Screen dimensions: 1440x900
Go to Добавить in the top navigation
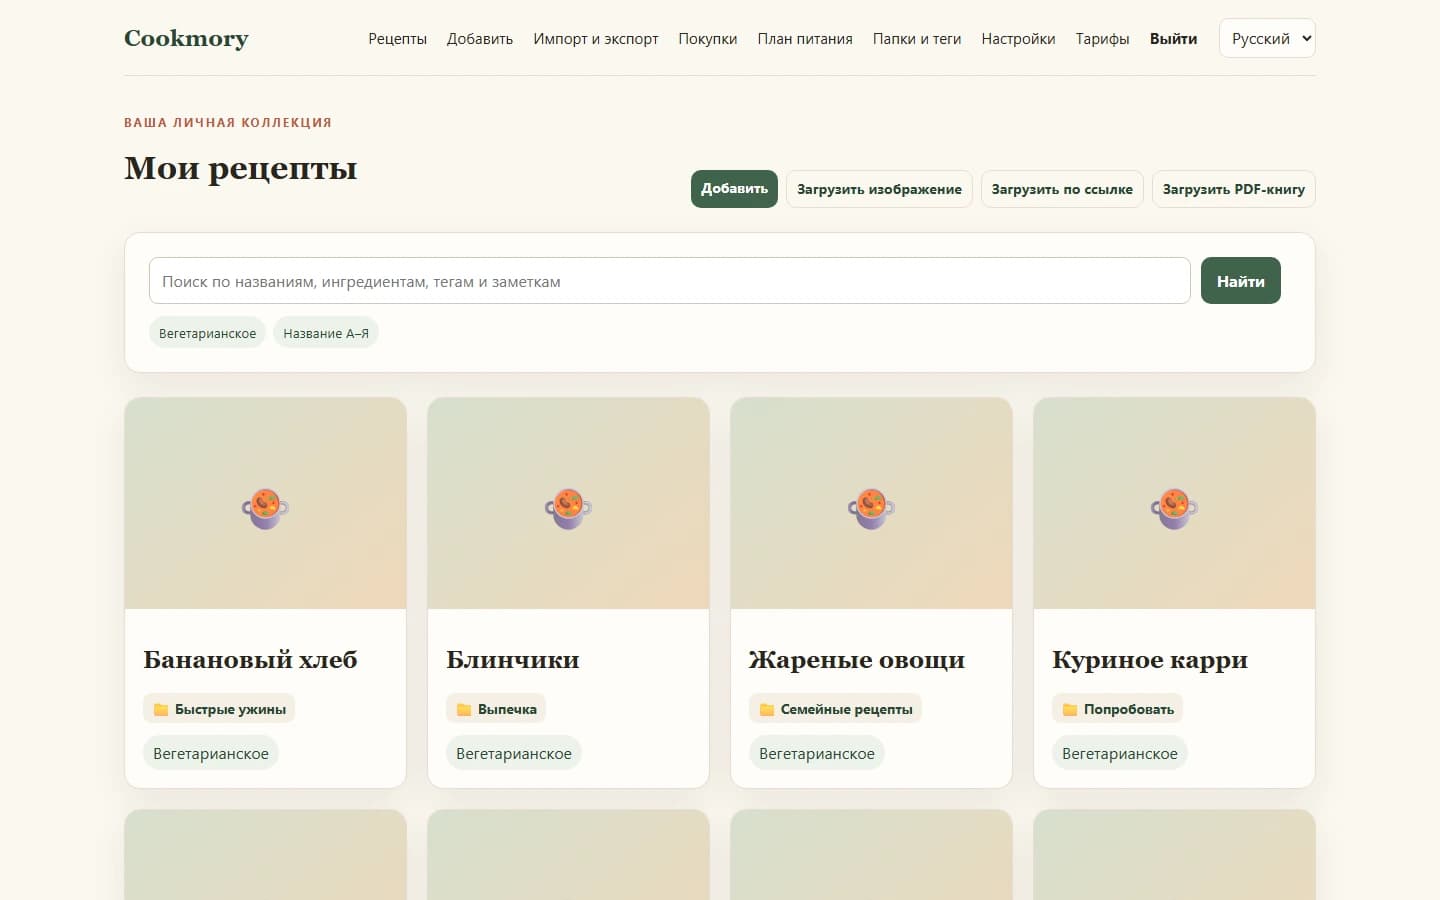pos(480,39)
